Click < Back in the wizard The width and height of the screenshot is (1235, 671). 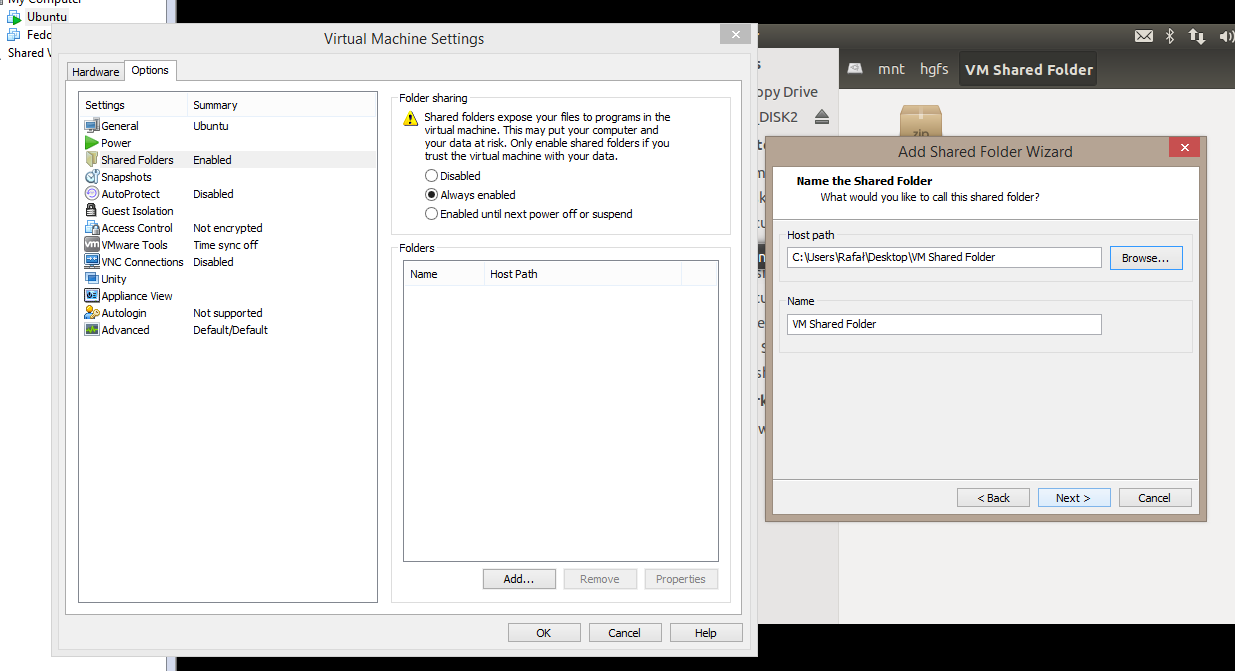(993, 498)
